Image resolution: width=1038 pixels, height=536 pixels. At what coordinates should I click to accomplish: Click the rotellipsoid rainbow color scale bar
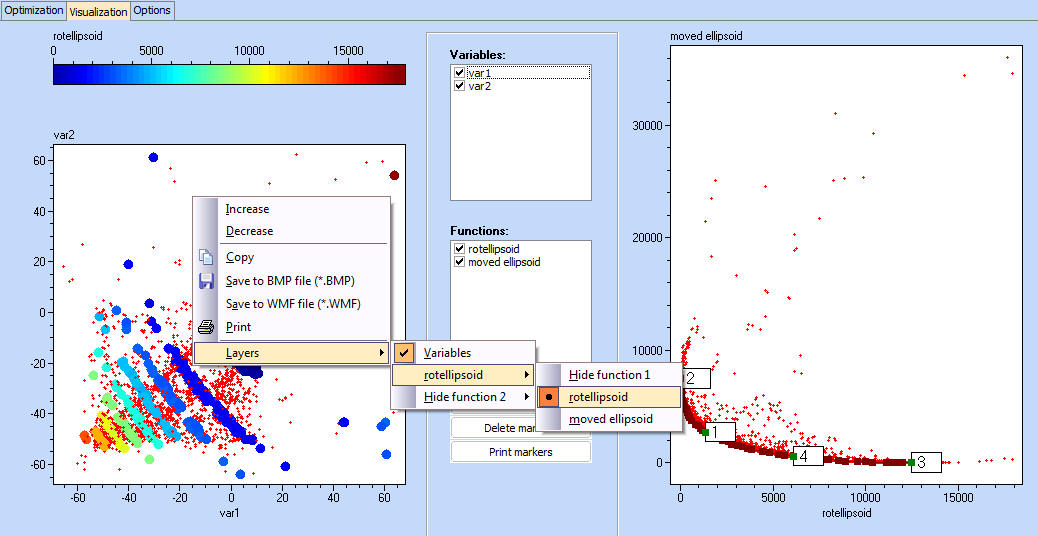click(x=229, y=74)
